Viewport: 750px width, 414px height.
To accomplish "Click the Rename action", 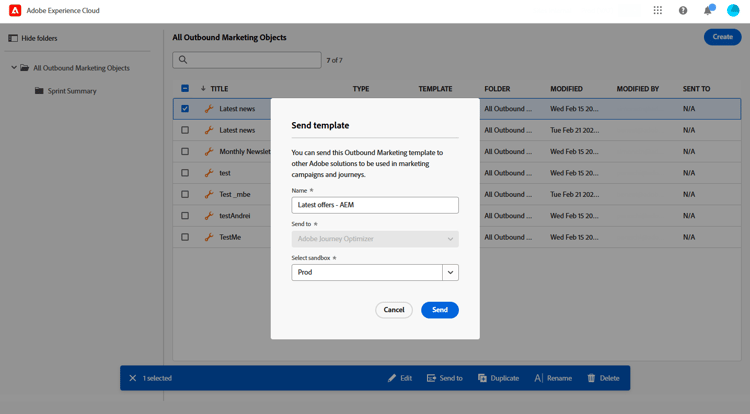I will 553,378.
